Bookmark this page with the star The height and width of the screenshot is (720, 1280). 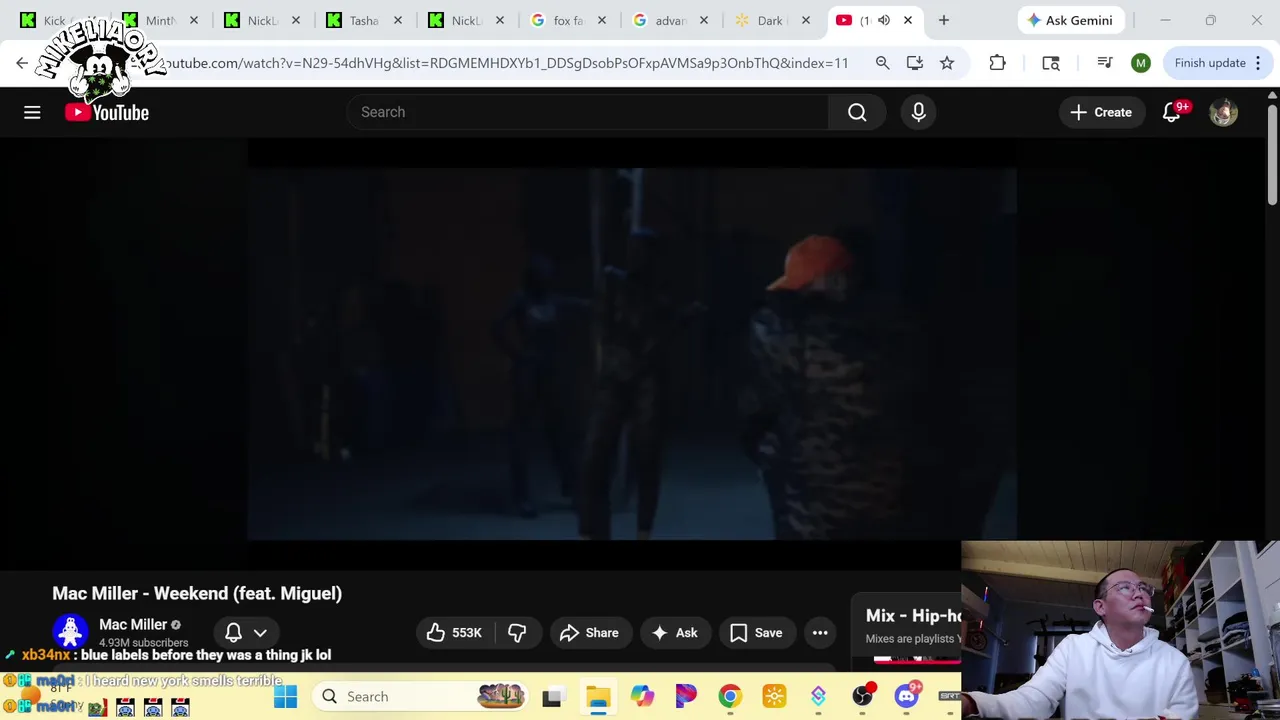coord(946,63)
